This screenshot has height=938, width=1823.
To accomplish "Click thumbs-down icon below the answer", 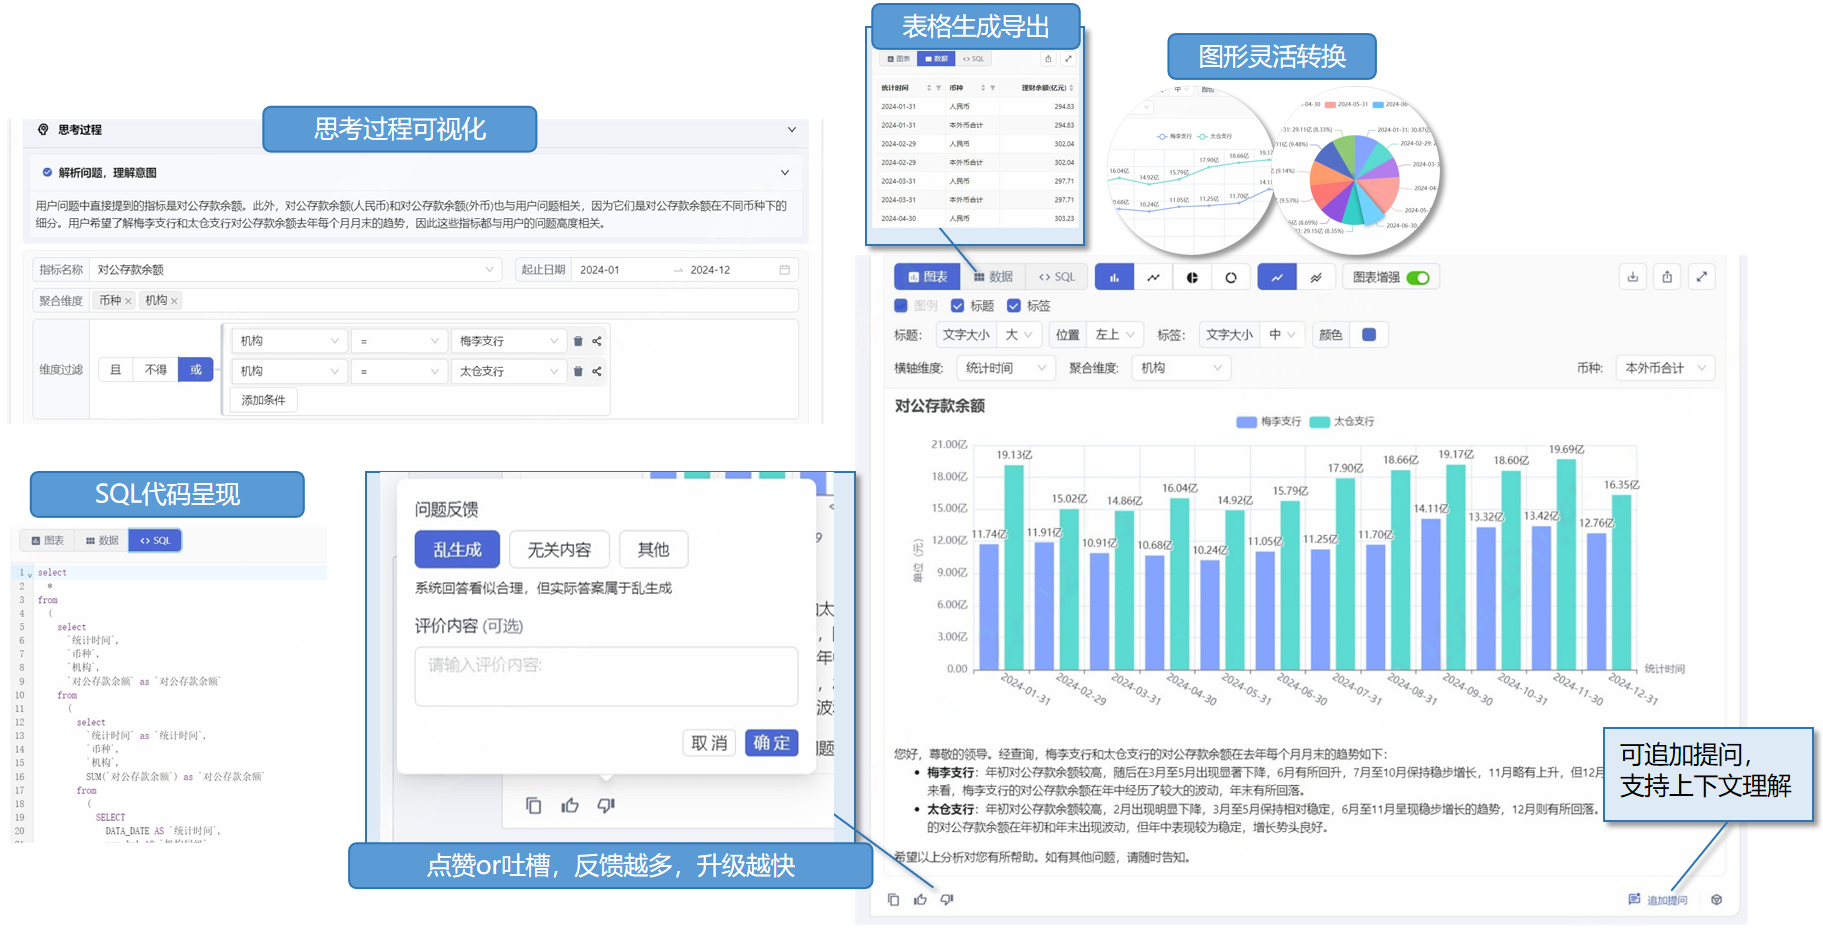I will pyautogui.click(x=947, y=900).
